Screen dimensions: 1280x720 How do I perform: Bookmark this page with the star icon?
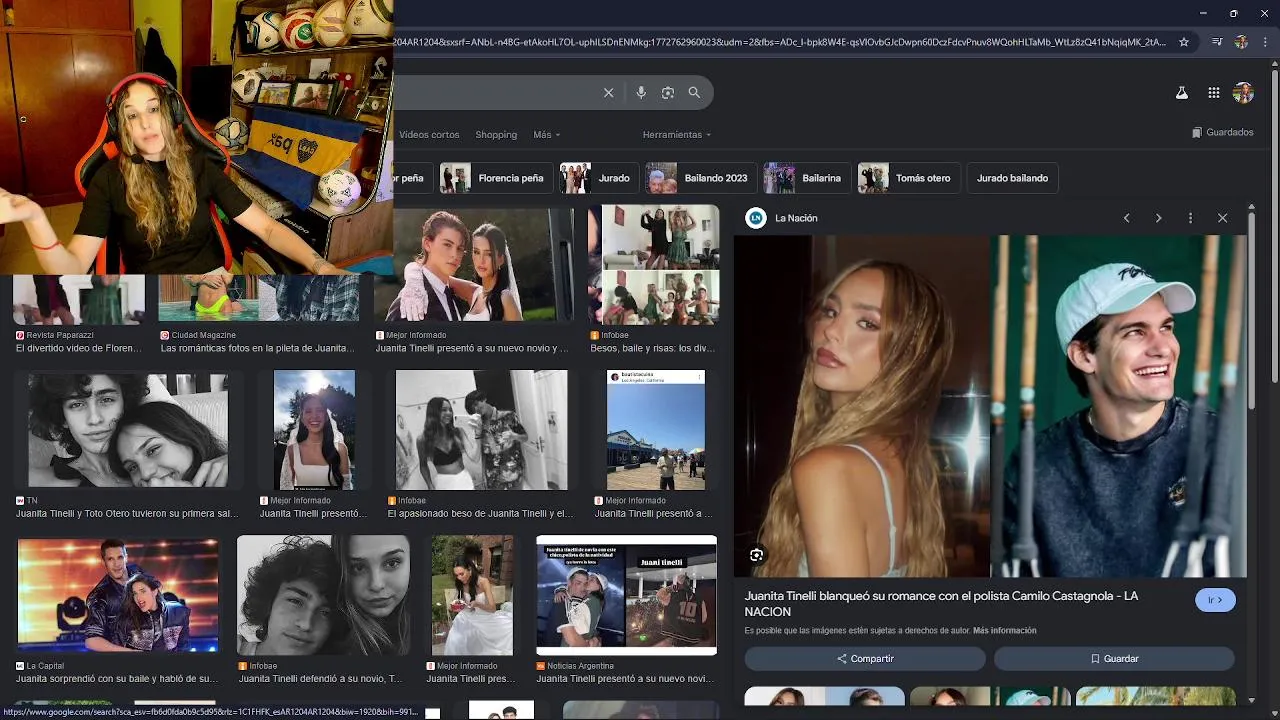pos(1184,42)
